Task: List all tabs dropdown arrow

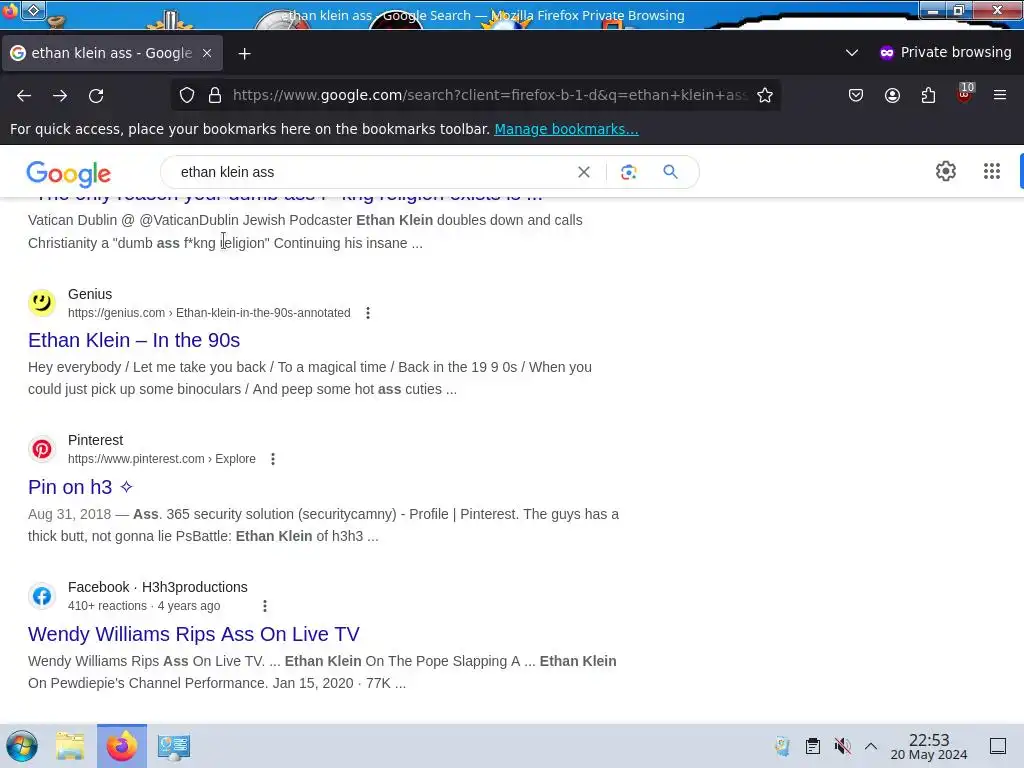Action: click(x=852, y=52)
